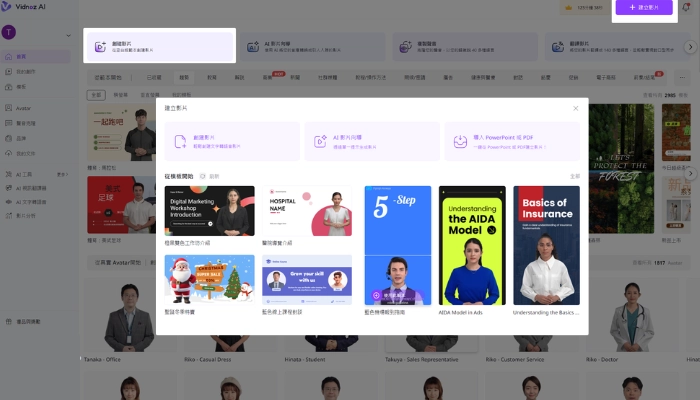700x400 pixels.
Task: Open the red American football template thumbnail
Action: 121,205
